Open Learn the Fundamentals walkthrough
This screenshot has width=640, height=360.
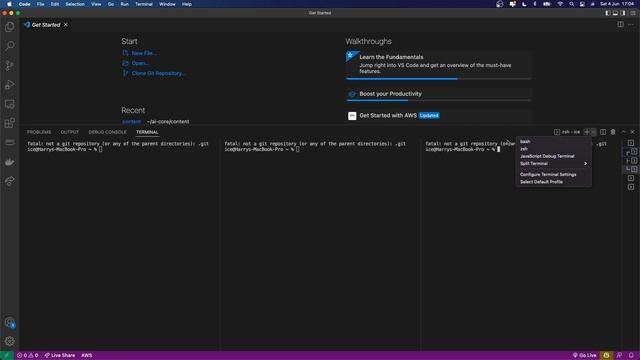(438, 64)
